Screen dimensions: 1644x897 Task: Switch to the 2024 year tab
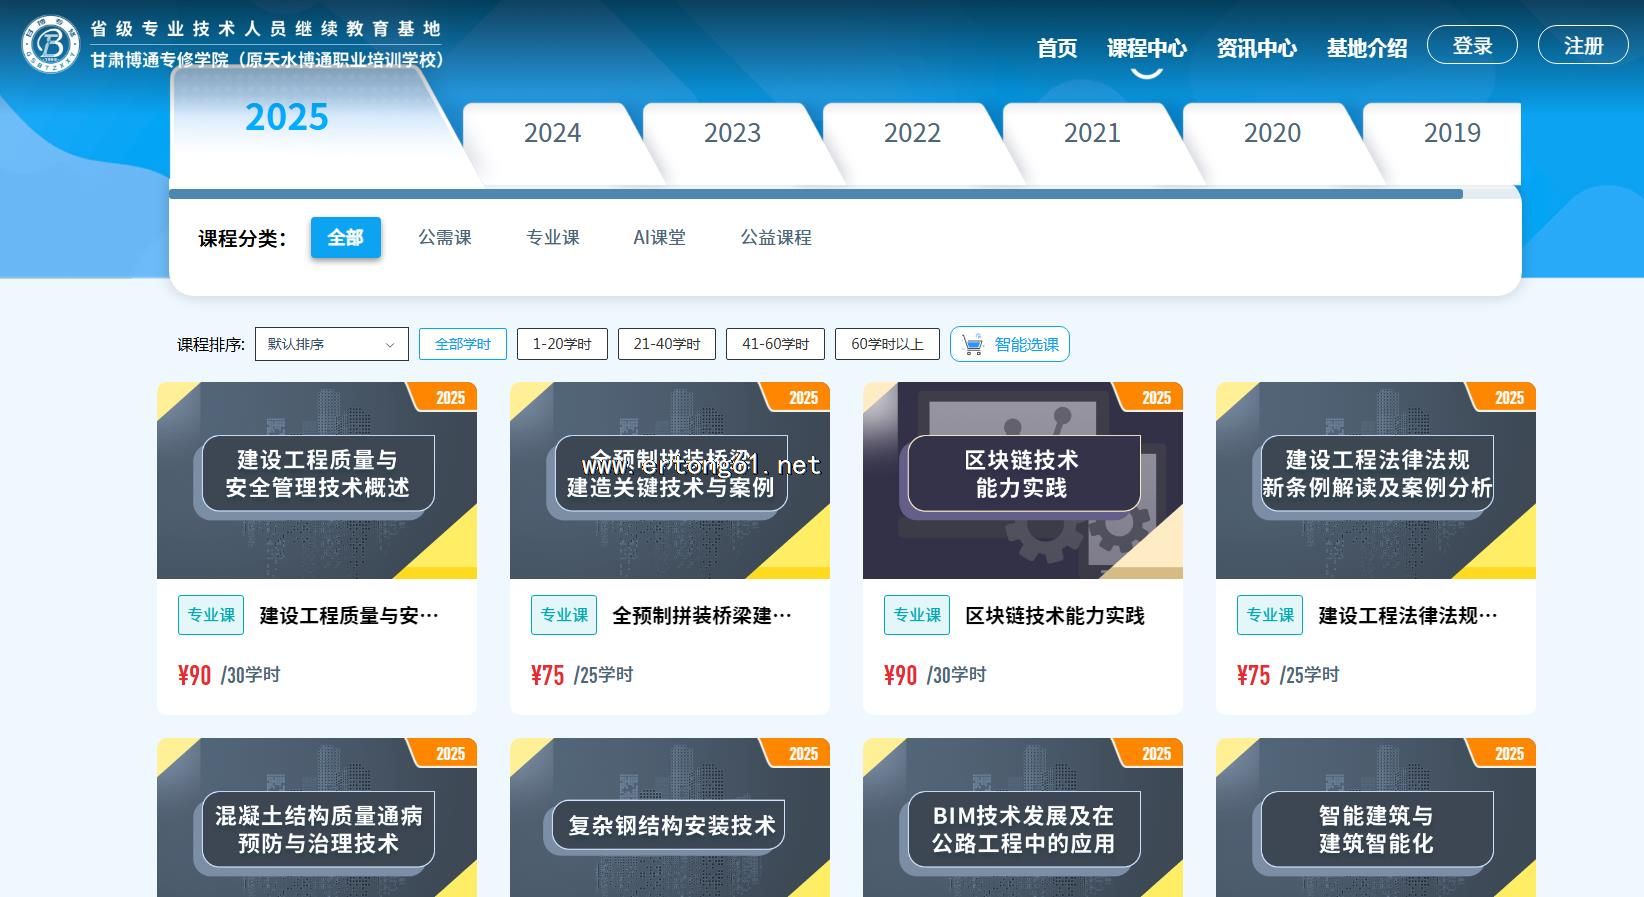click(552, 133)
